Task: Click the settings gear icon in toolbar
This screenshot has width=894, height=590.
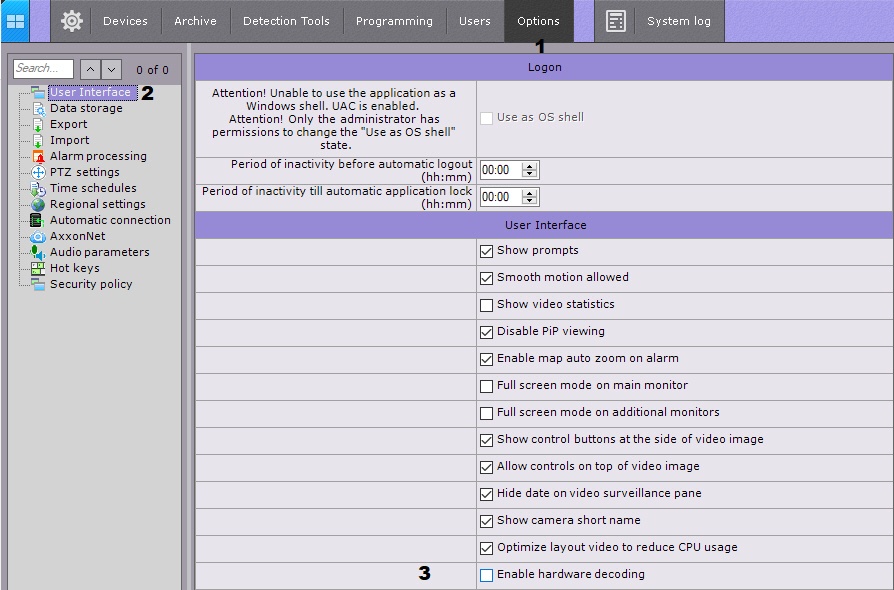Action: pyautogui.click(x=71, y=21)
